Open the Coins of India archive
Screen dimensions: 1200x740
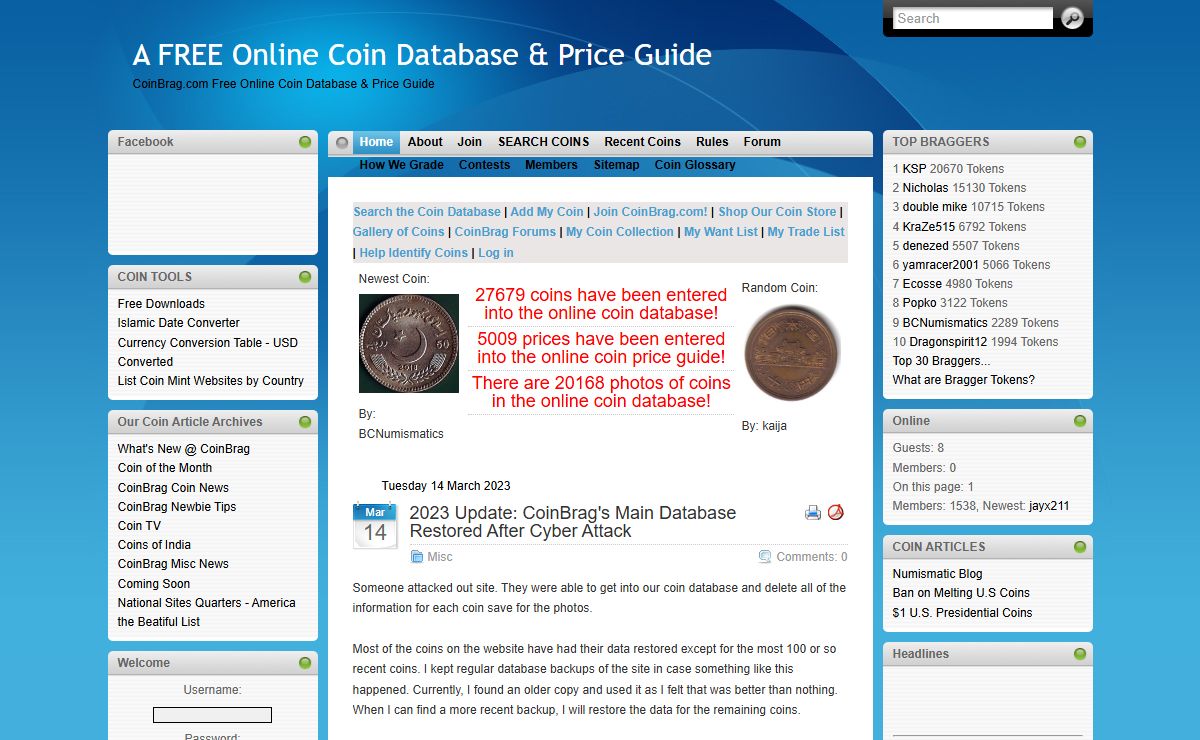[154, 545]
